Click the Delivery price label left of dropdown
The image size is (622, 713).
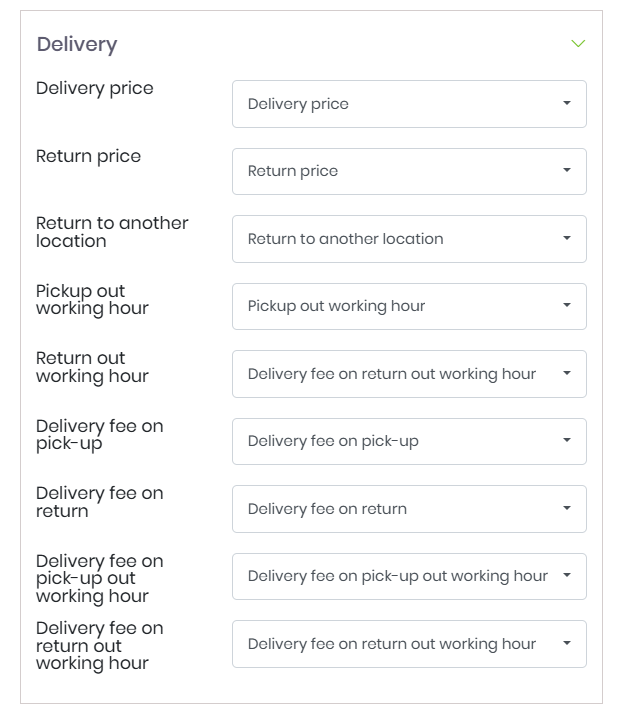pos(95,89)
